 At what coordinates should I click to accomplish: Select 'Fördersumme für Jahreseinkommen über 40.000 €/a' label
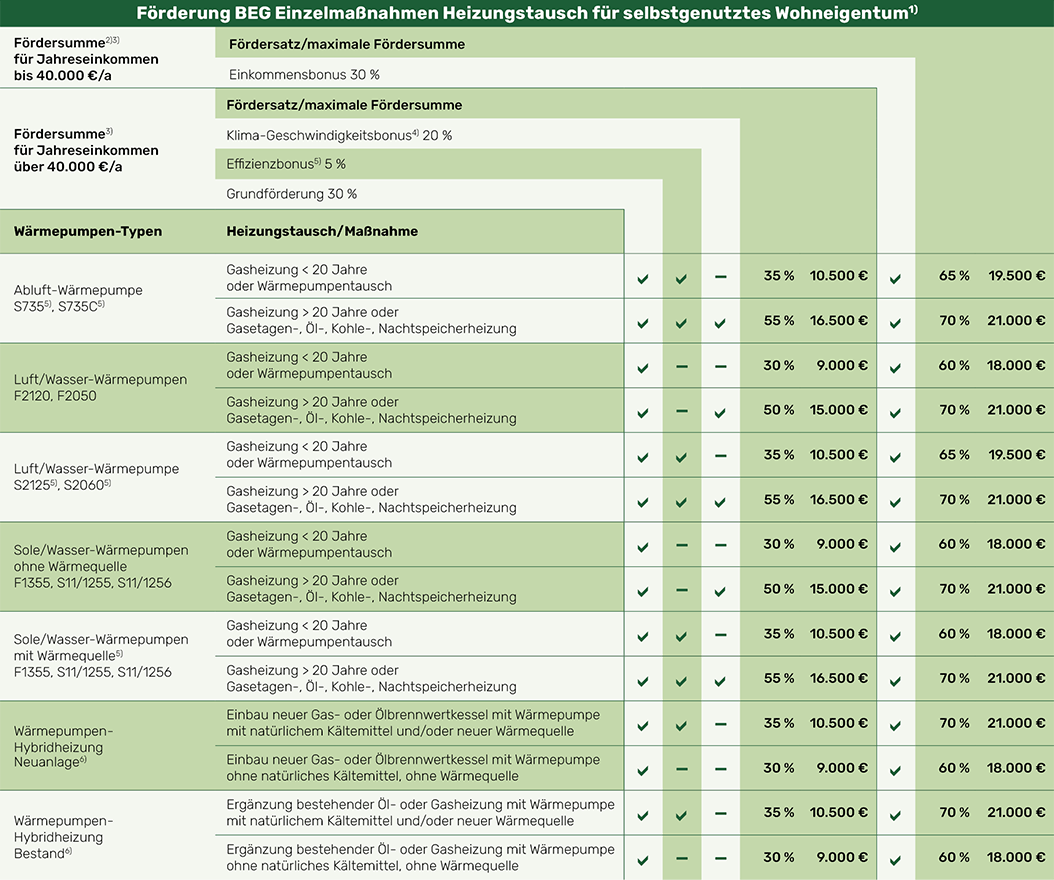(x=86, y=150)
